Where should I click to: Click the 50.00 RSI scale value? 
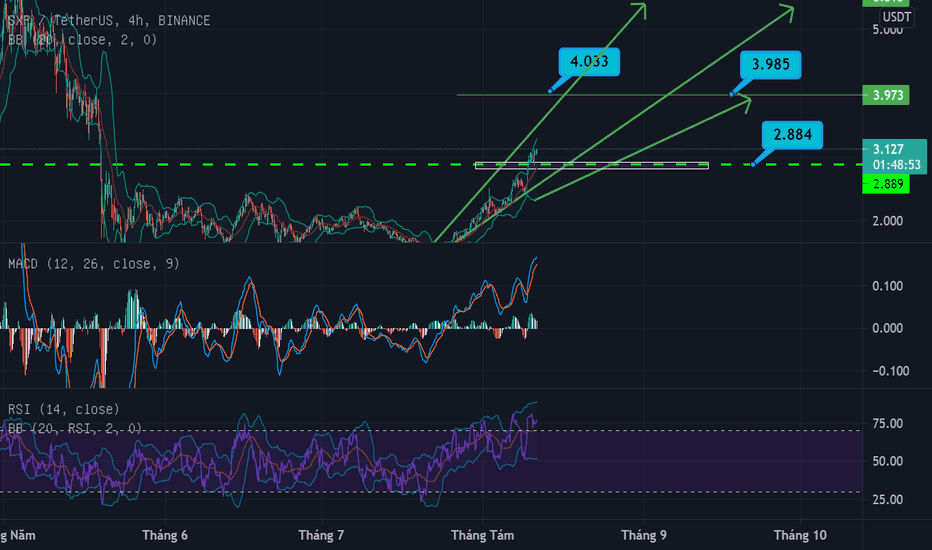[x=887, y=461]
